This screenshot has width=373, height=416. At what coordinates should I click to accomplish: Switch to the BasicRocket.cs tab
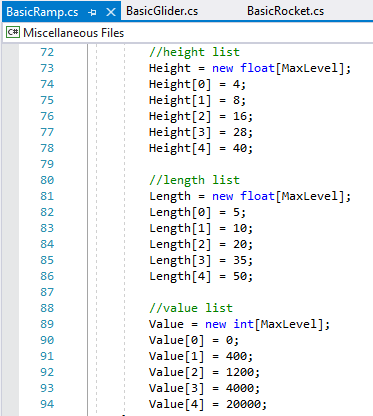pyautogui.click(x=285, y=11)
